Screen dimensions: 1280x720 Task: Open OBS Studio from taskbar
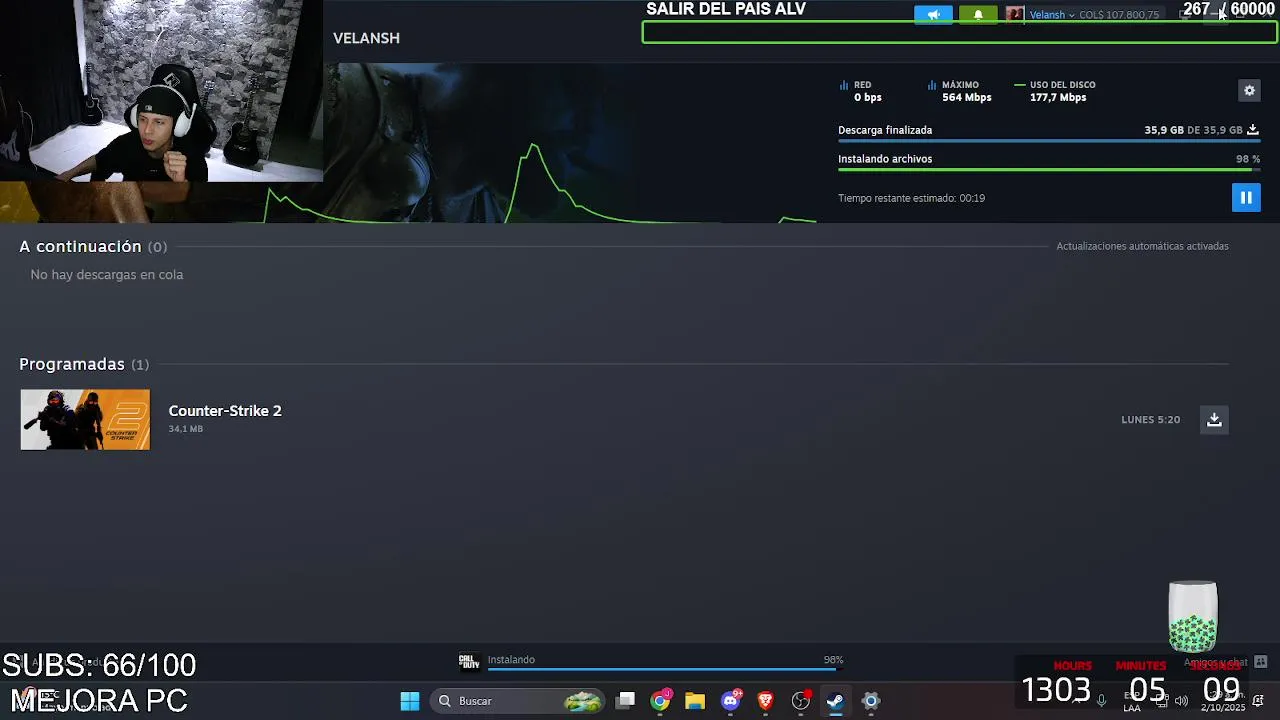point(801,701)
